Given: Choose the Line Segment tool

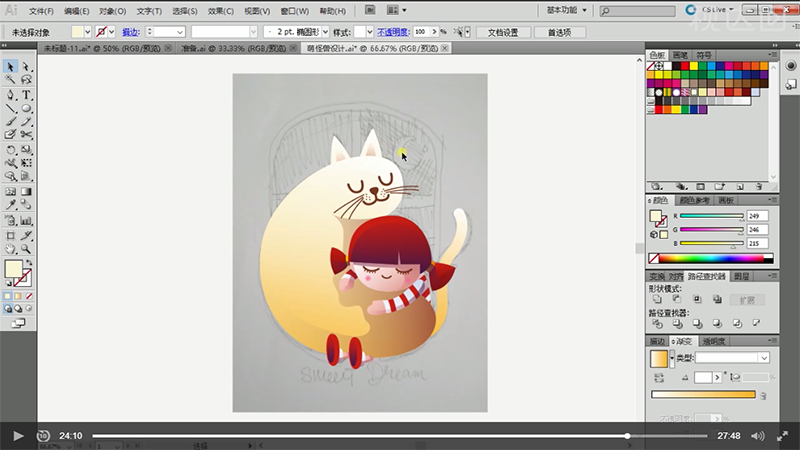Looking at the screenshot, I should pyautogui.click(x=10, y=108).
